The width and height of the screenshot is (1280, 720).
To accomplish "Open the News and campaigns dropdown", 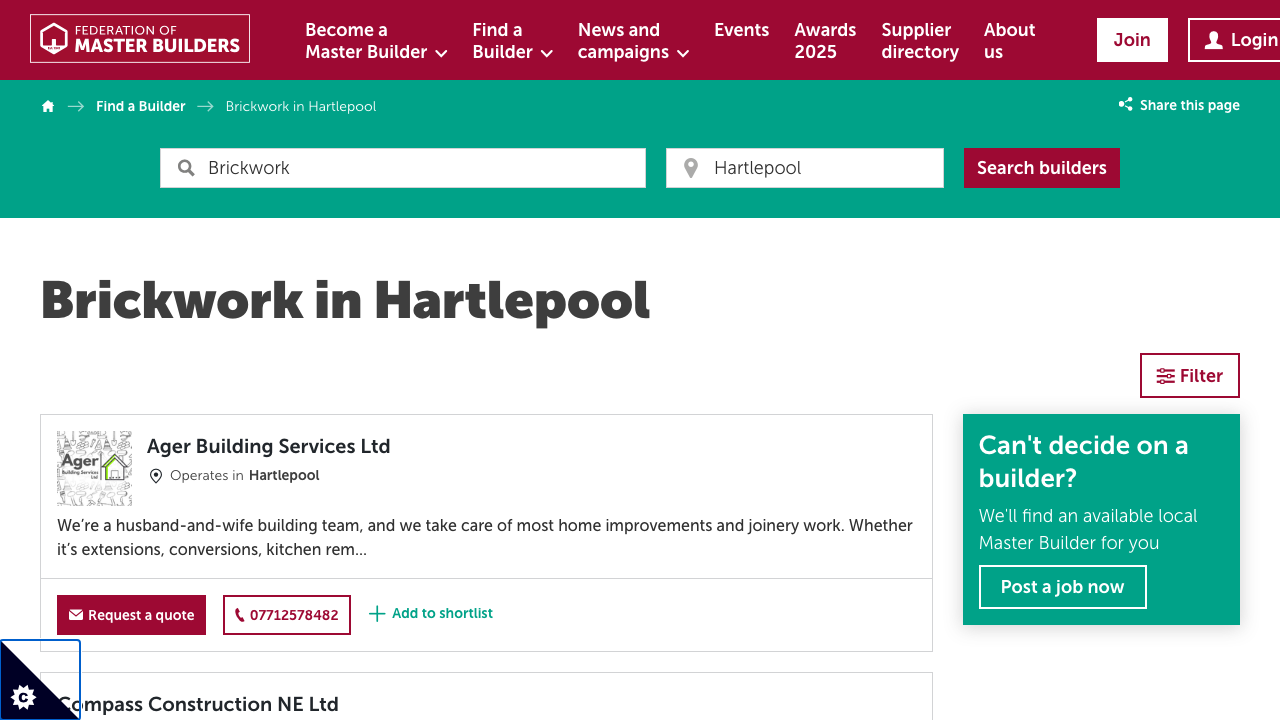I will click(685, 52).
